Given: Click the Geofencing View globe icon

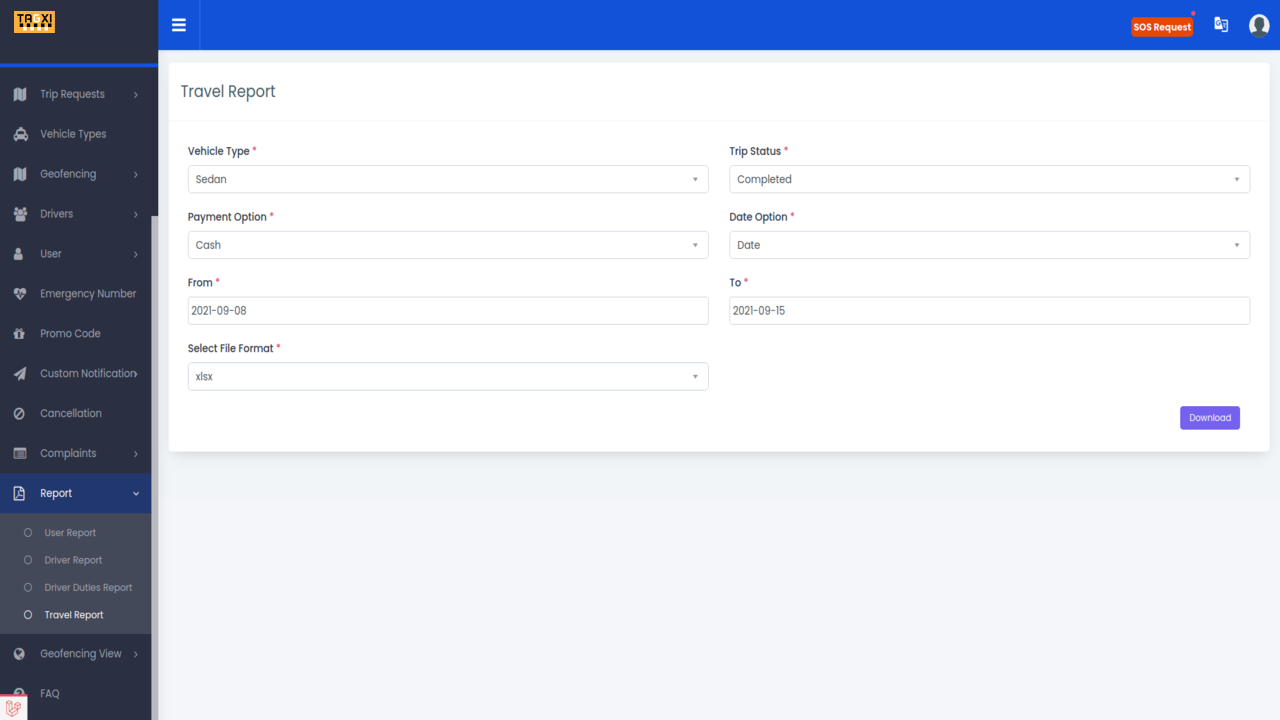Looking at the screenshot, I should pyautogui.click(x=17, y=653).
